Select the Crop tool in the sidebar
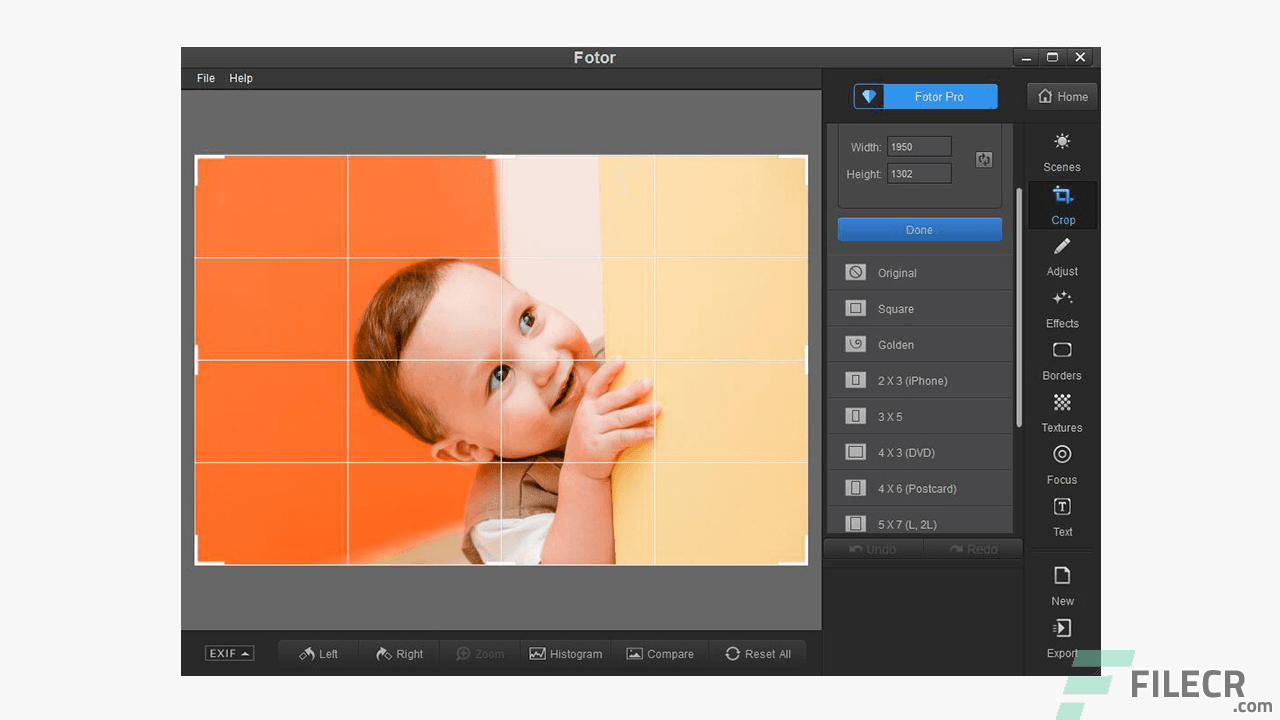This screenshot has width=1280, height=720. (x=1062, y=205)
